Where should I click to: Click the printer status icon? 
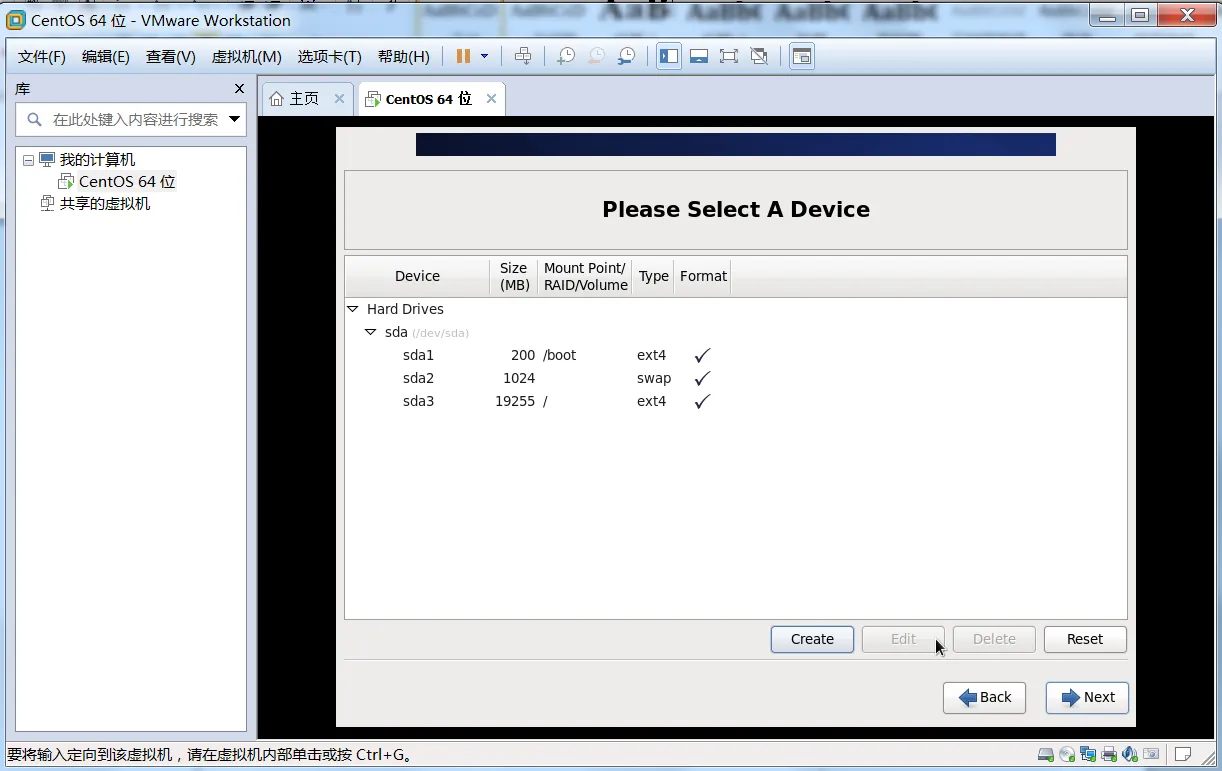click(x=1109, y=754)
